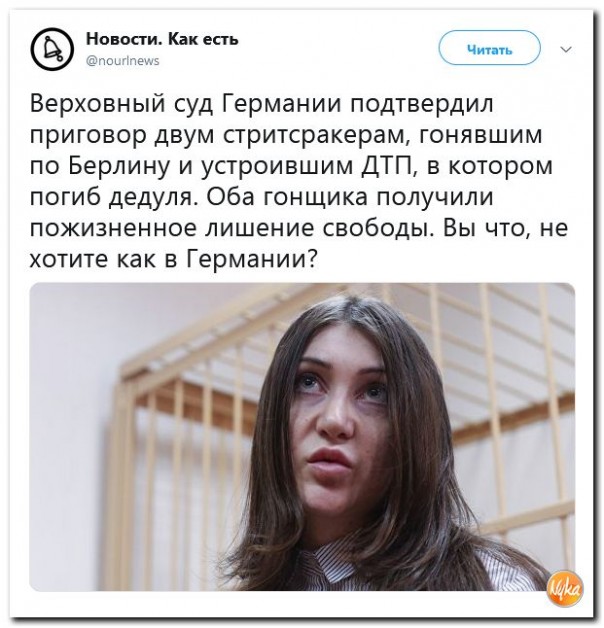Screen dimensions: 604x628
Task: Click the word "свободы" in the tweet
Action: (x=379, y=228)
